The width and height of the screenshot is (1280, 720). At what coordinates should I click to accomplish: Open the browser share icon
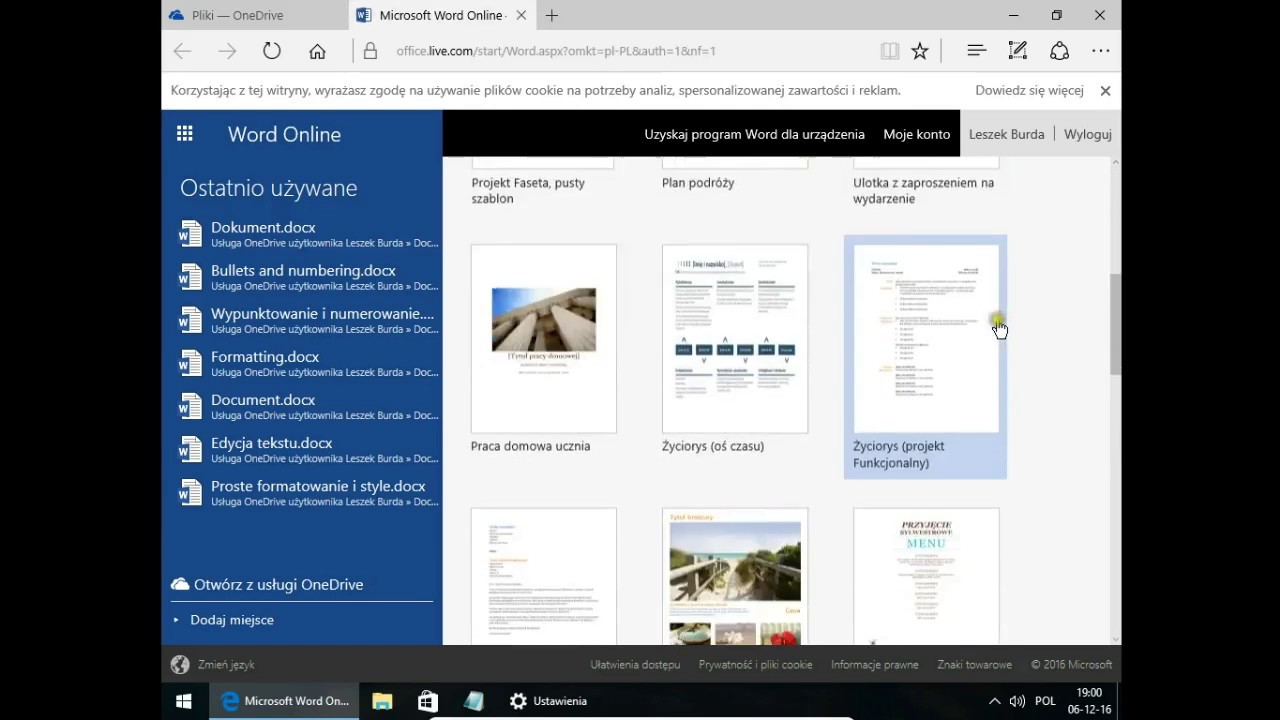pos(1060,51)
